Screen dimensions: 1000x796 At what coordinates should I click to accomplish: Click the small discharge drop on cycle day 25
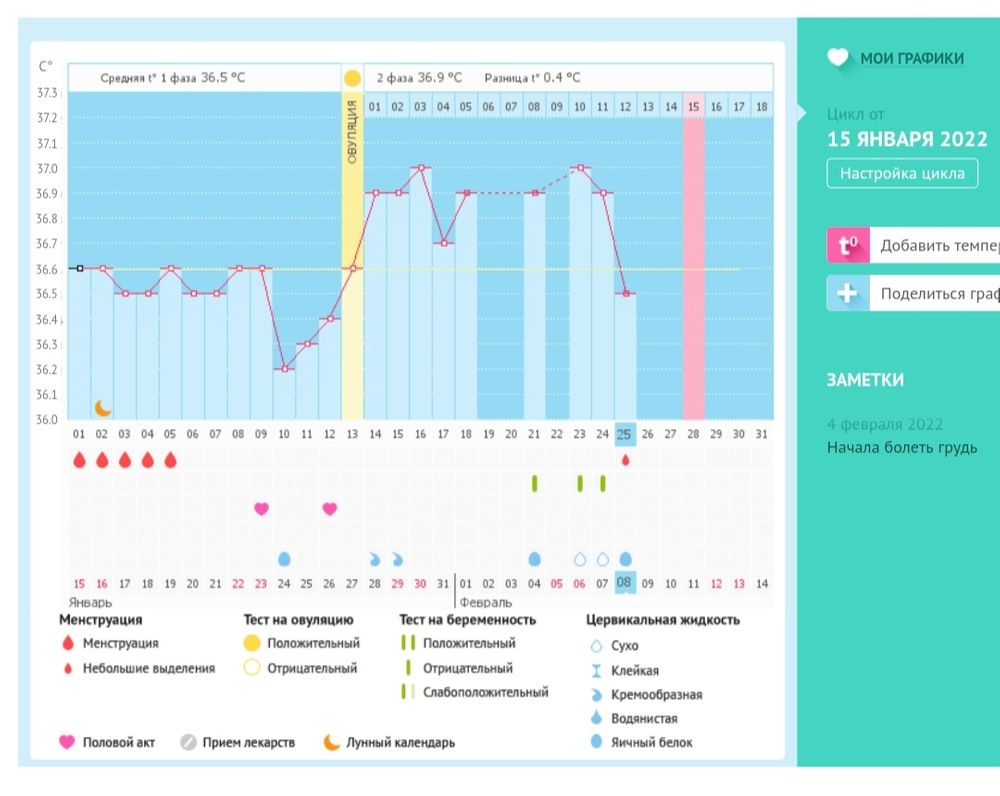[625, 460]
